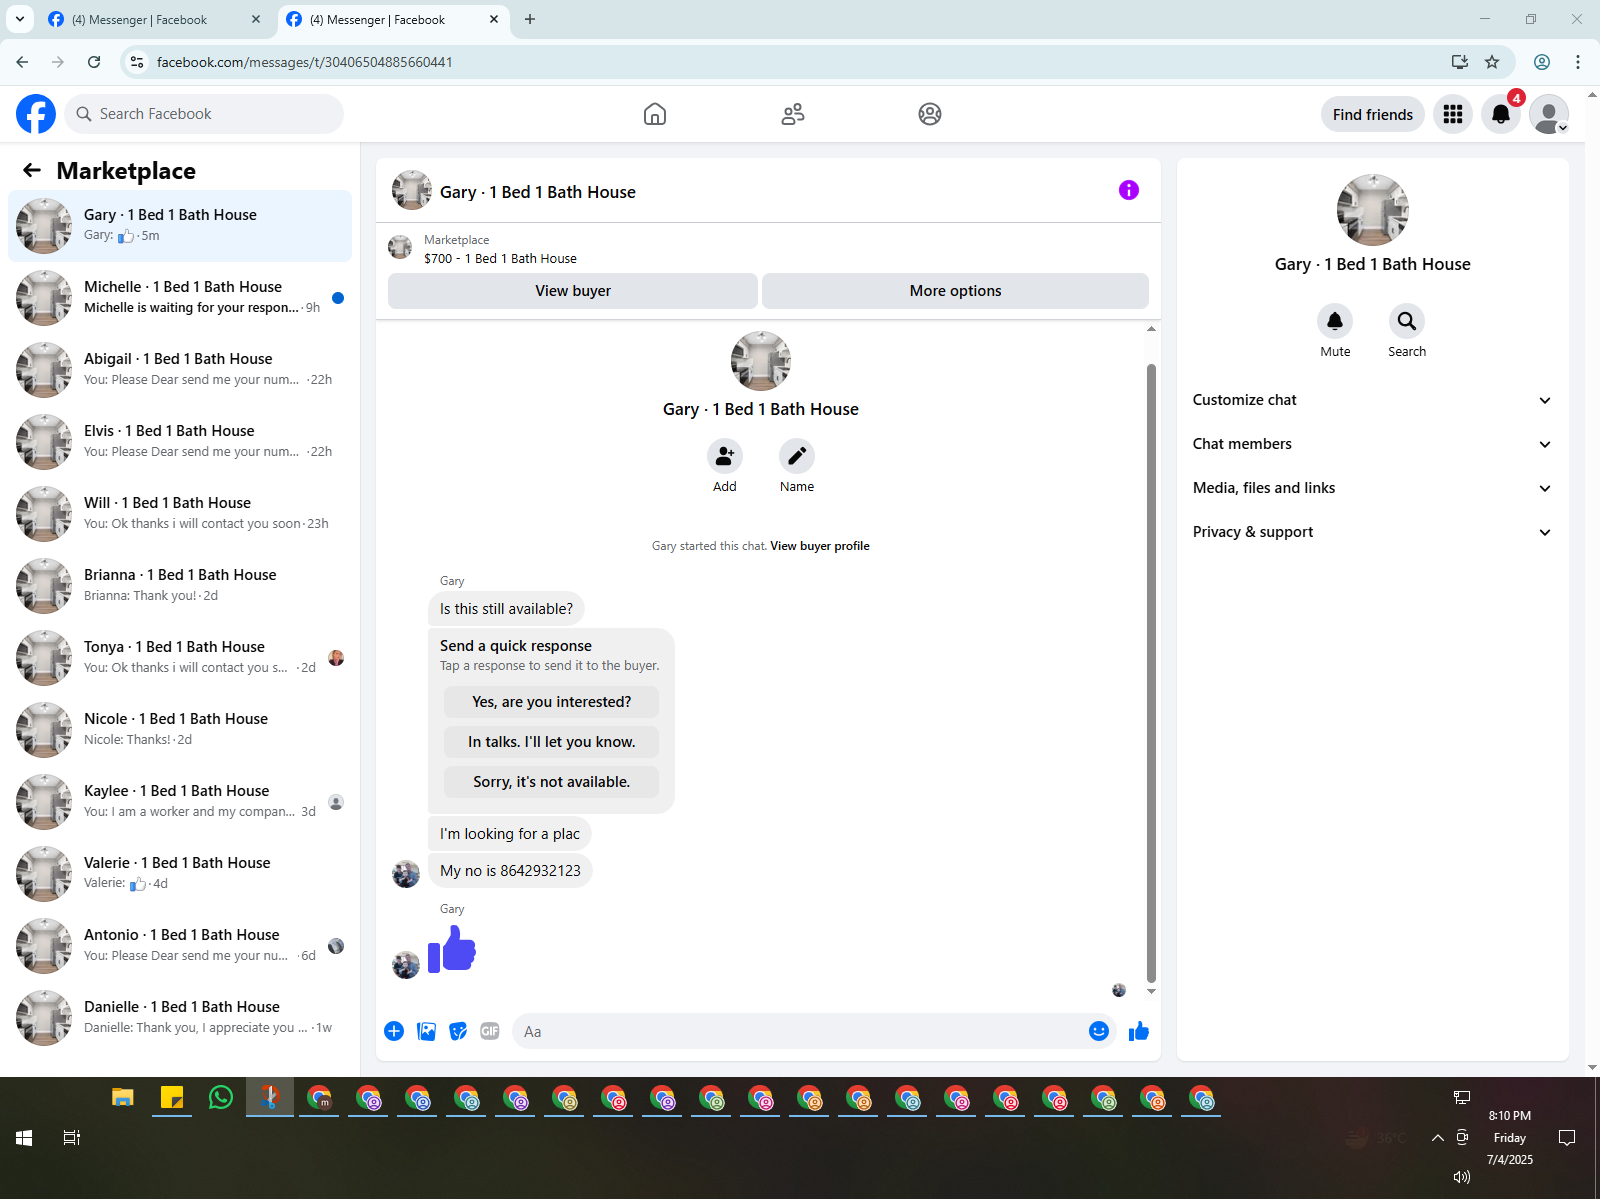Viewport: 1600px width, 1199px height.
Task: Open the browser tab search dropdown
Action: coord(19,19)
